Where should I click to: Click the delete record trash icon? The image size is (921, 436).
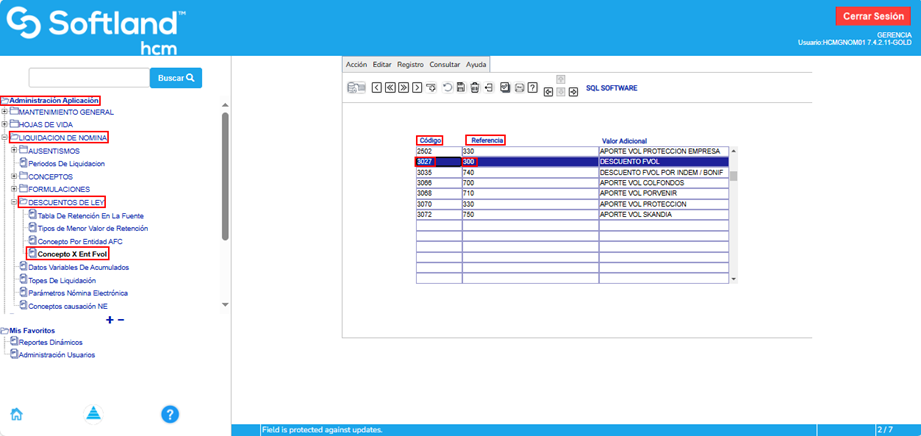point(474,88)
